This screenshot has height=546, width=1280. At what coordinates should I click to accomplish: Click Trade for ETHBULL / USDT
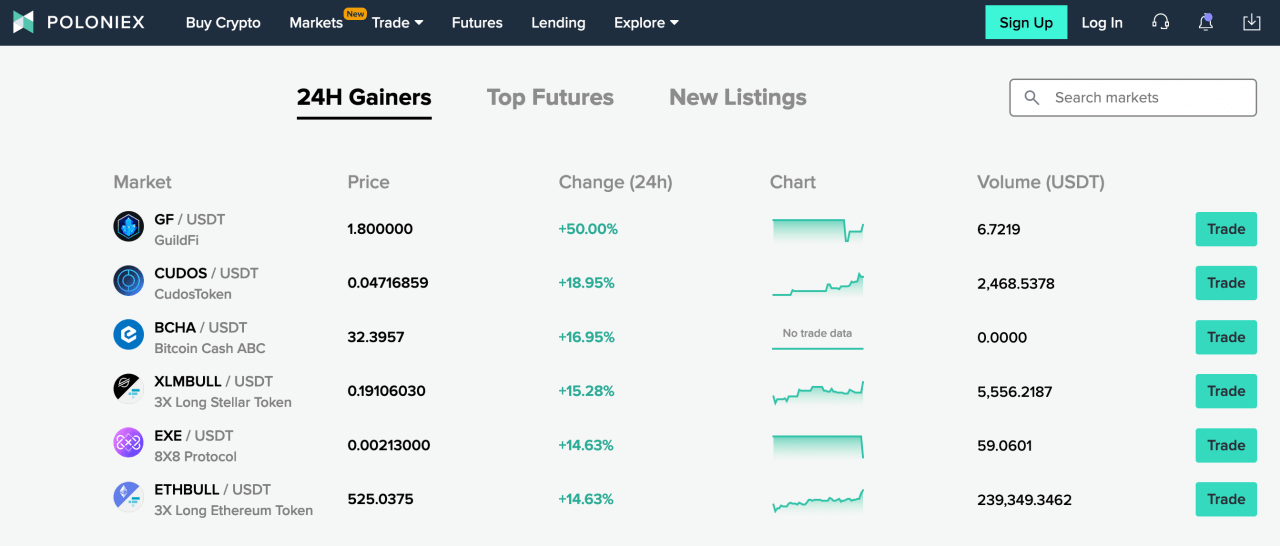coord(1226,499)
